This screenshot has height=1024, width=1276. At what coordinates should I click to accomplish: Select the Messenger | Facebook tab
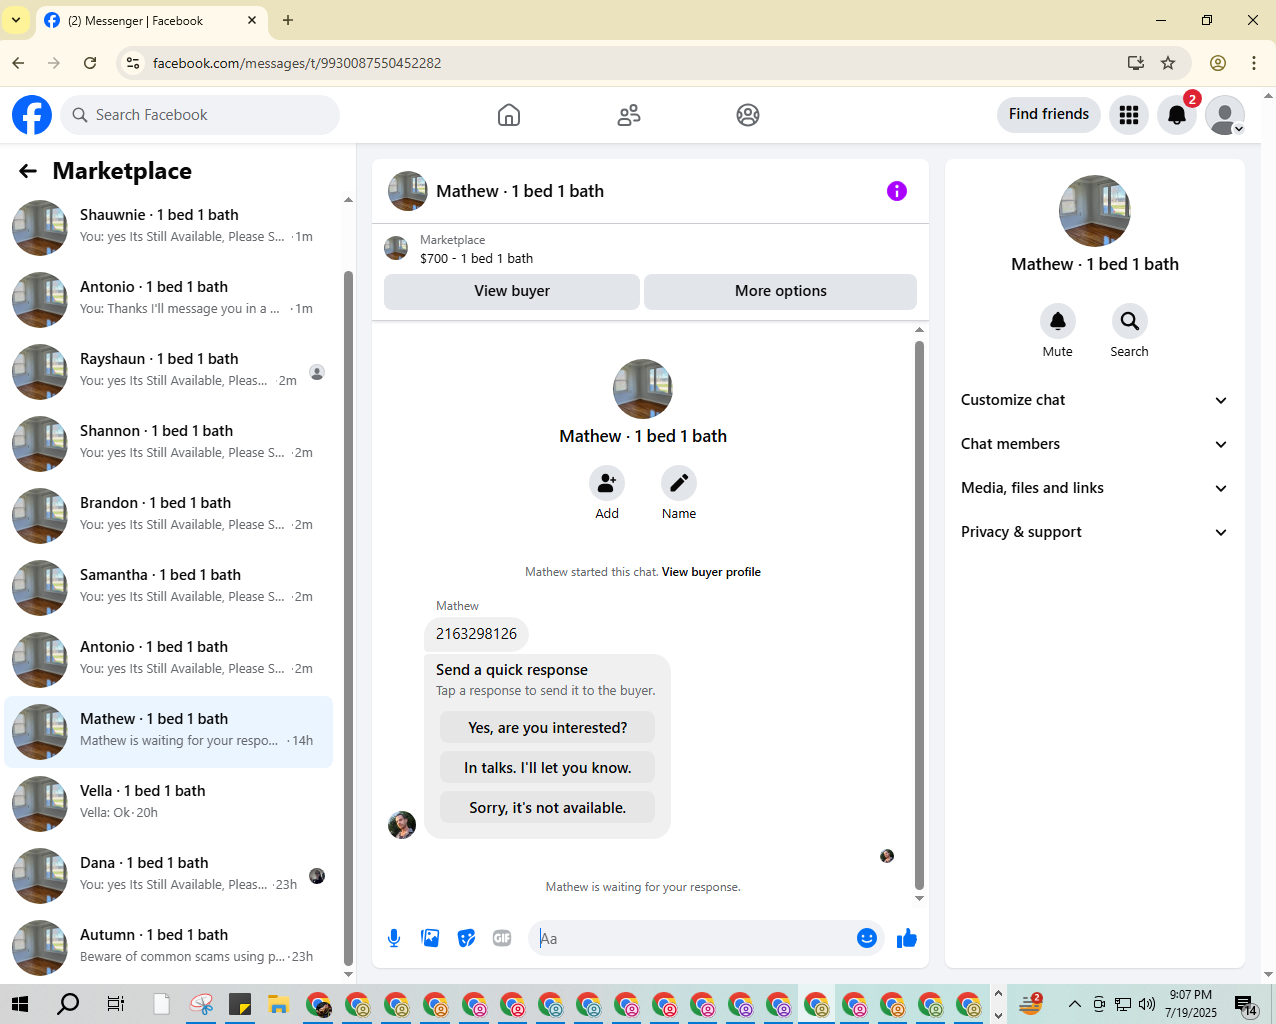point(150,20)
